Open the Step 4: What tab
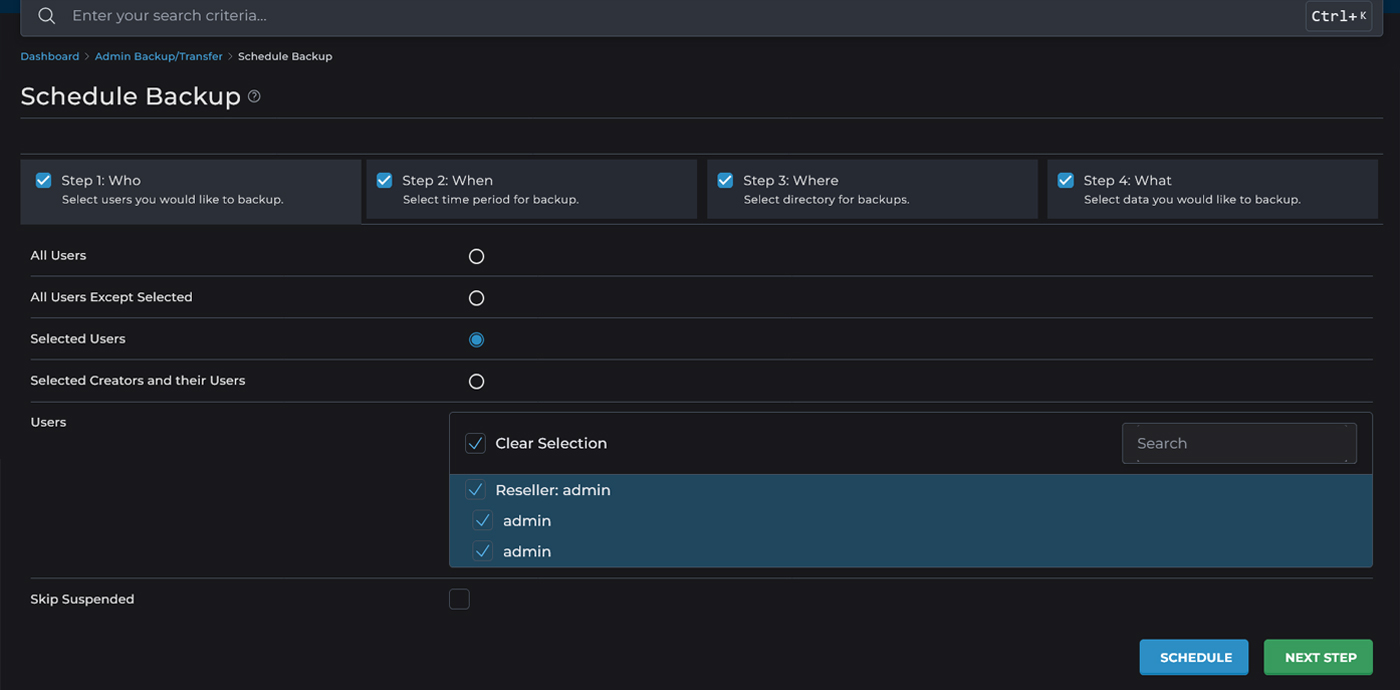The width and height of the screenshot is (1400, 690). tap(1211, 189)
